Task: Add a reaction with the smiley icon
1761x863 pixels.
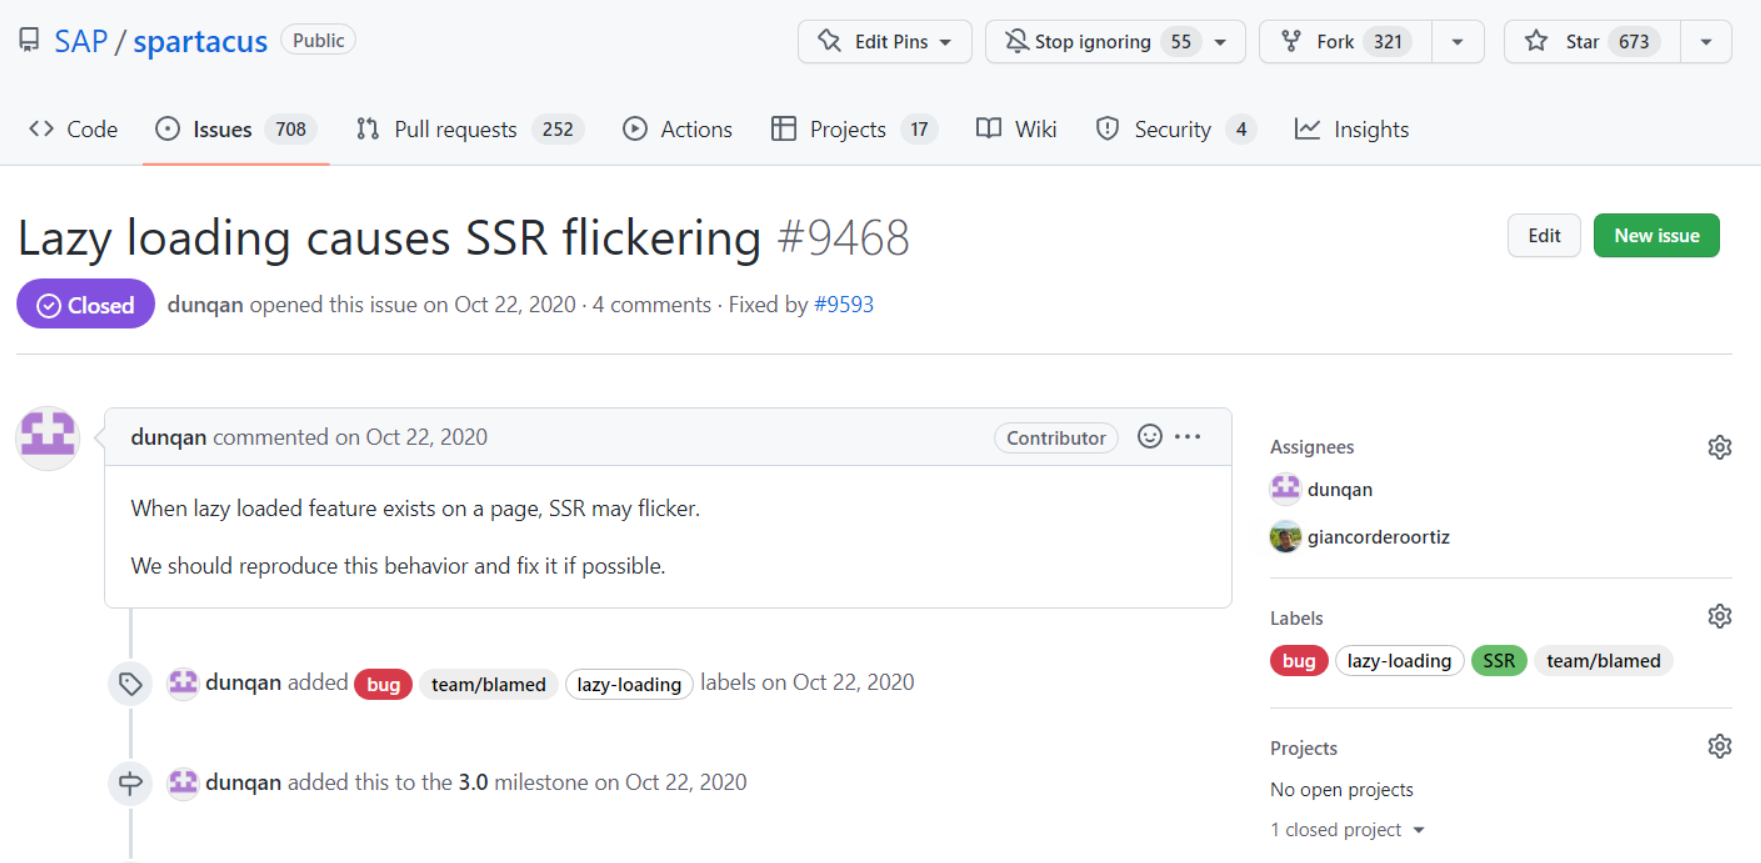Action: click(1150, 436)
